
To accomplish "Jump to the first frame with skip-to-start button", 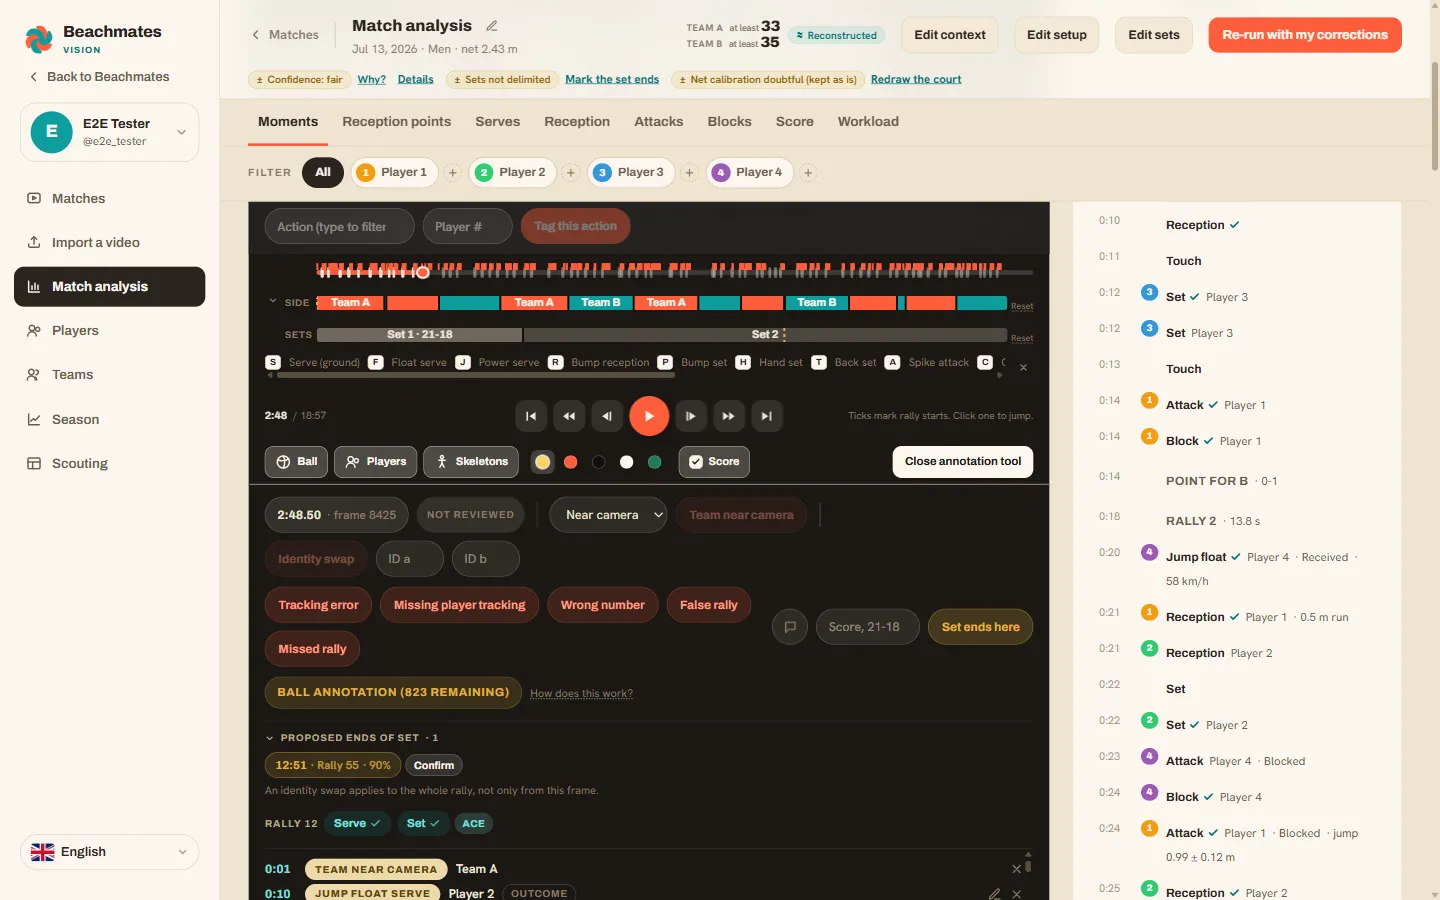I will [x=531, y=416].
